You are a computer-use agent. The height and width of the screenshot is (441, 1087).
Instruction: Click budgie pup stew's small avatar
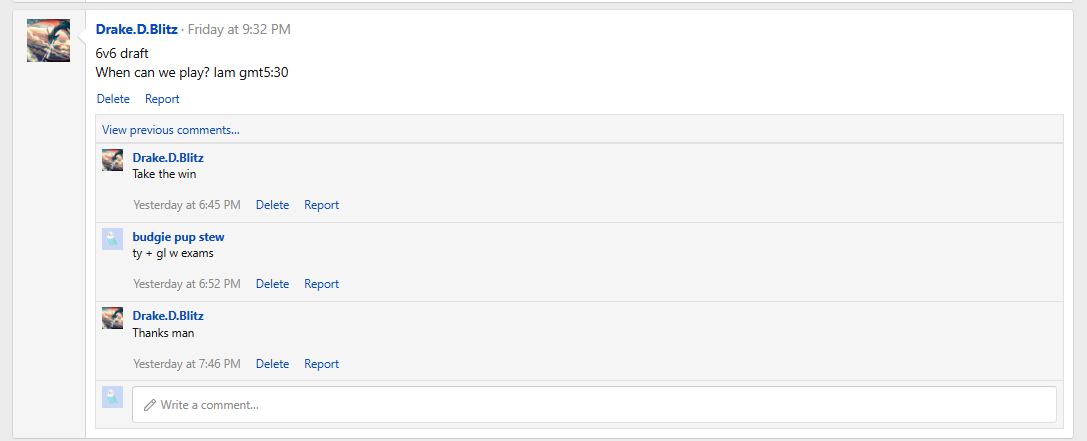112,239
